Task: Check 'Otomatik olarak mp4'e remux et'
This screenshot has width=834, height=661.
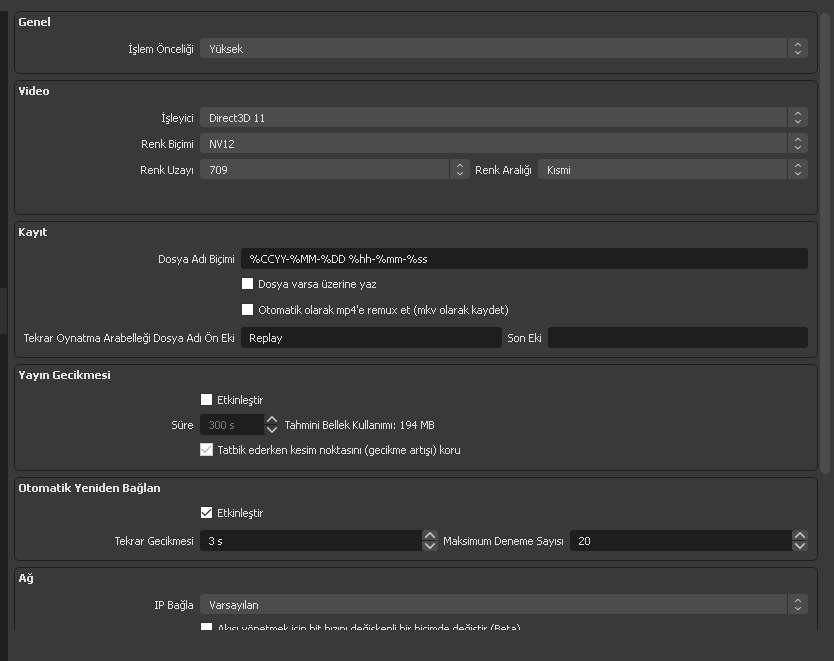Action: tap(248, 310)
